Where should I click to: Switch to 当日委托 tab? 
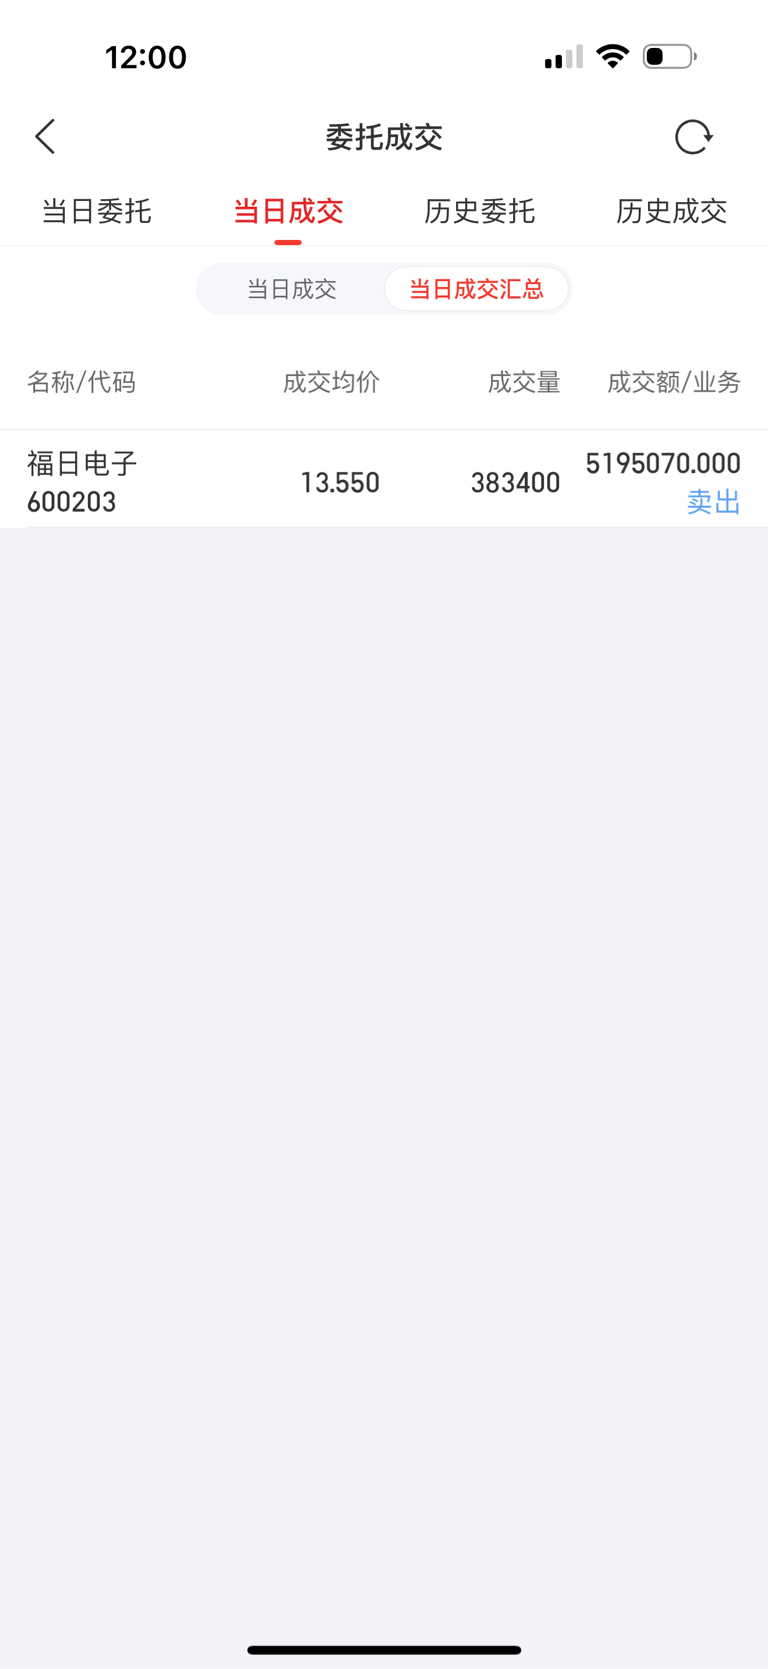click(x=96, y=211)
